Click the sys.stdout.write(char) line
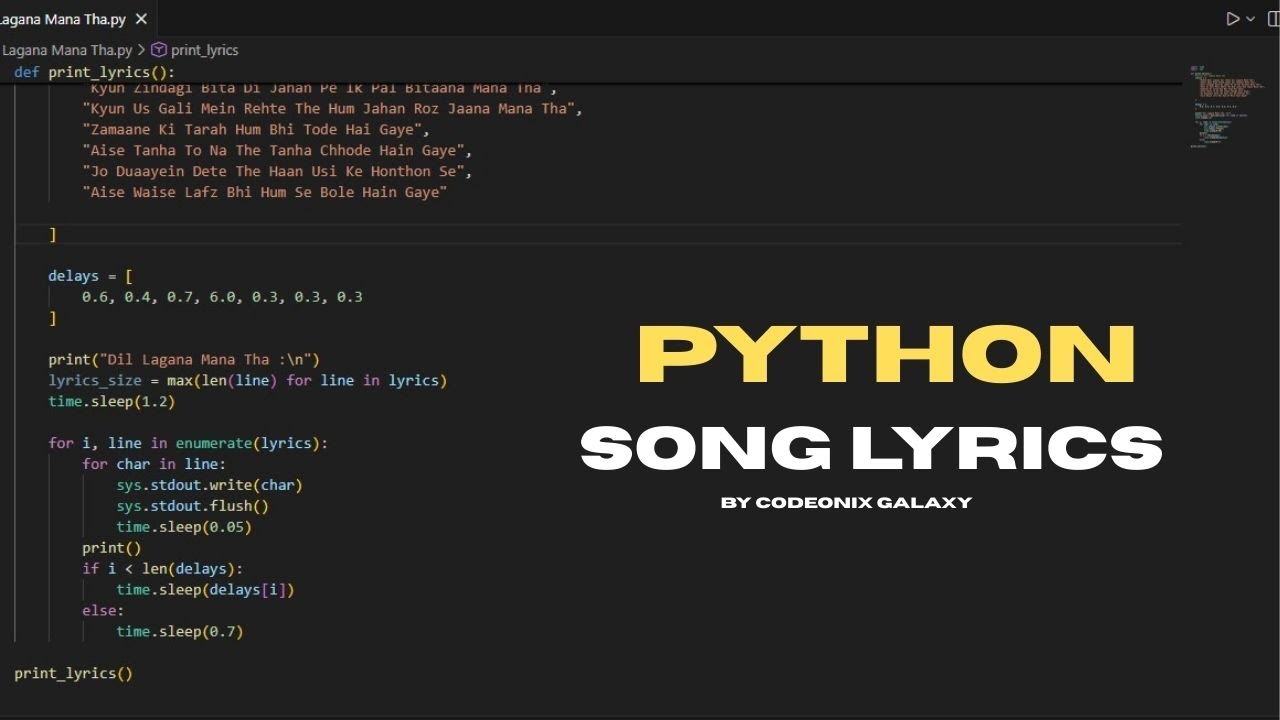Viewport: 1280px width, 720px height. [x=209, y=485]
